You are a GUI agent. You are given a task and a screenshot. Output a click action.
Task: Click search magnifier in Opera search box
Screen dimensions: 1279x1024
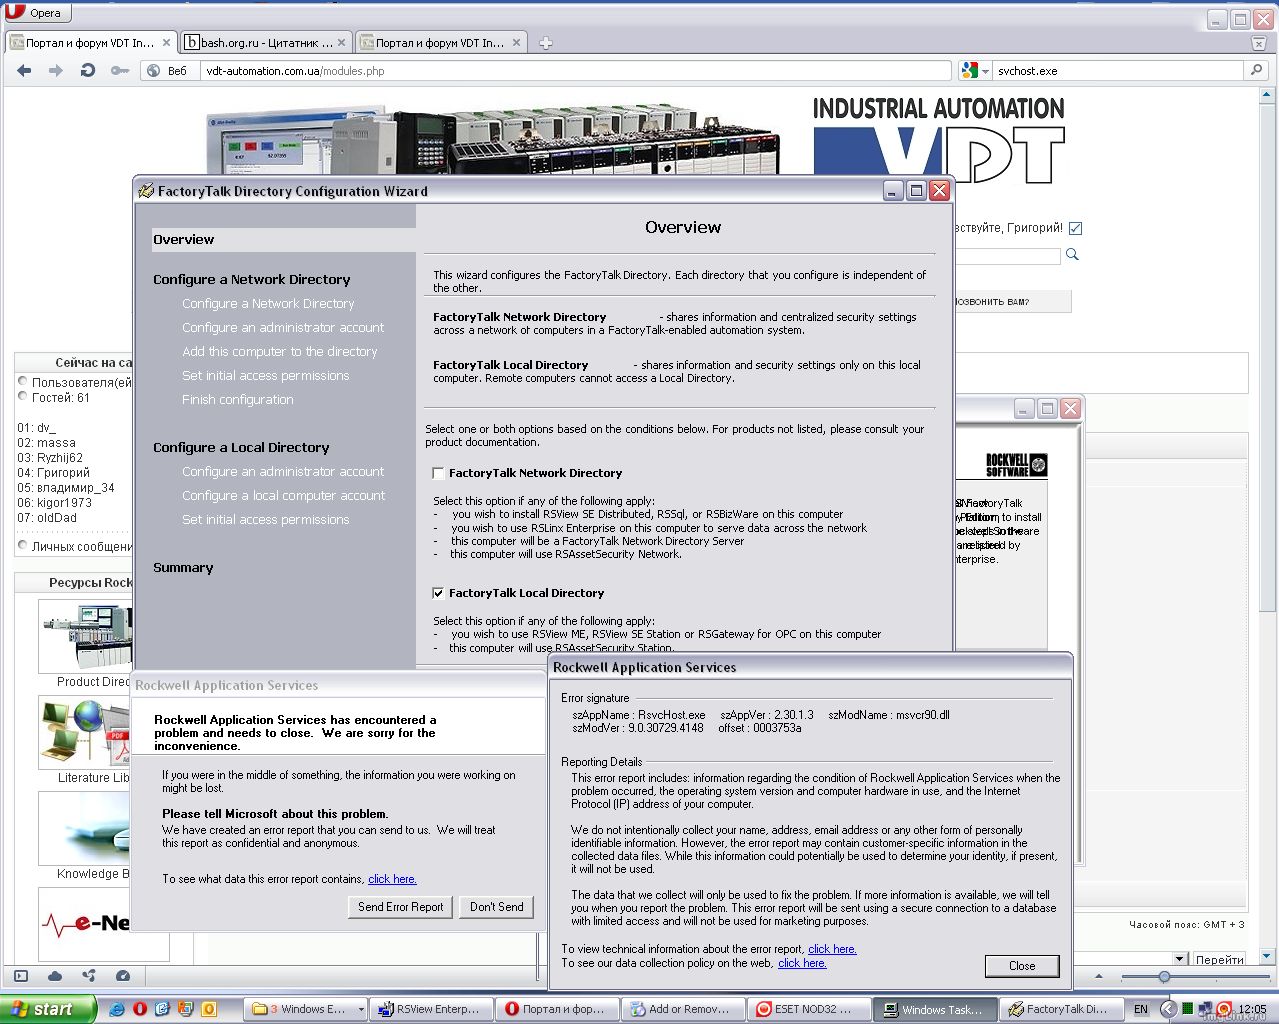click(1256, 71)
